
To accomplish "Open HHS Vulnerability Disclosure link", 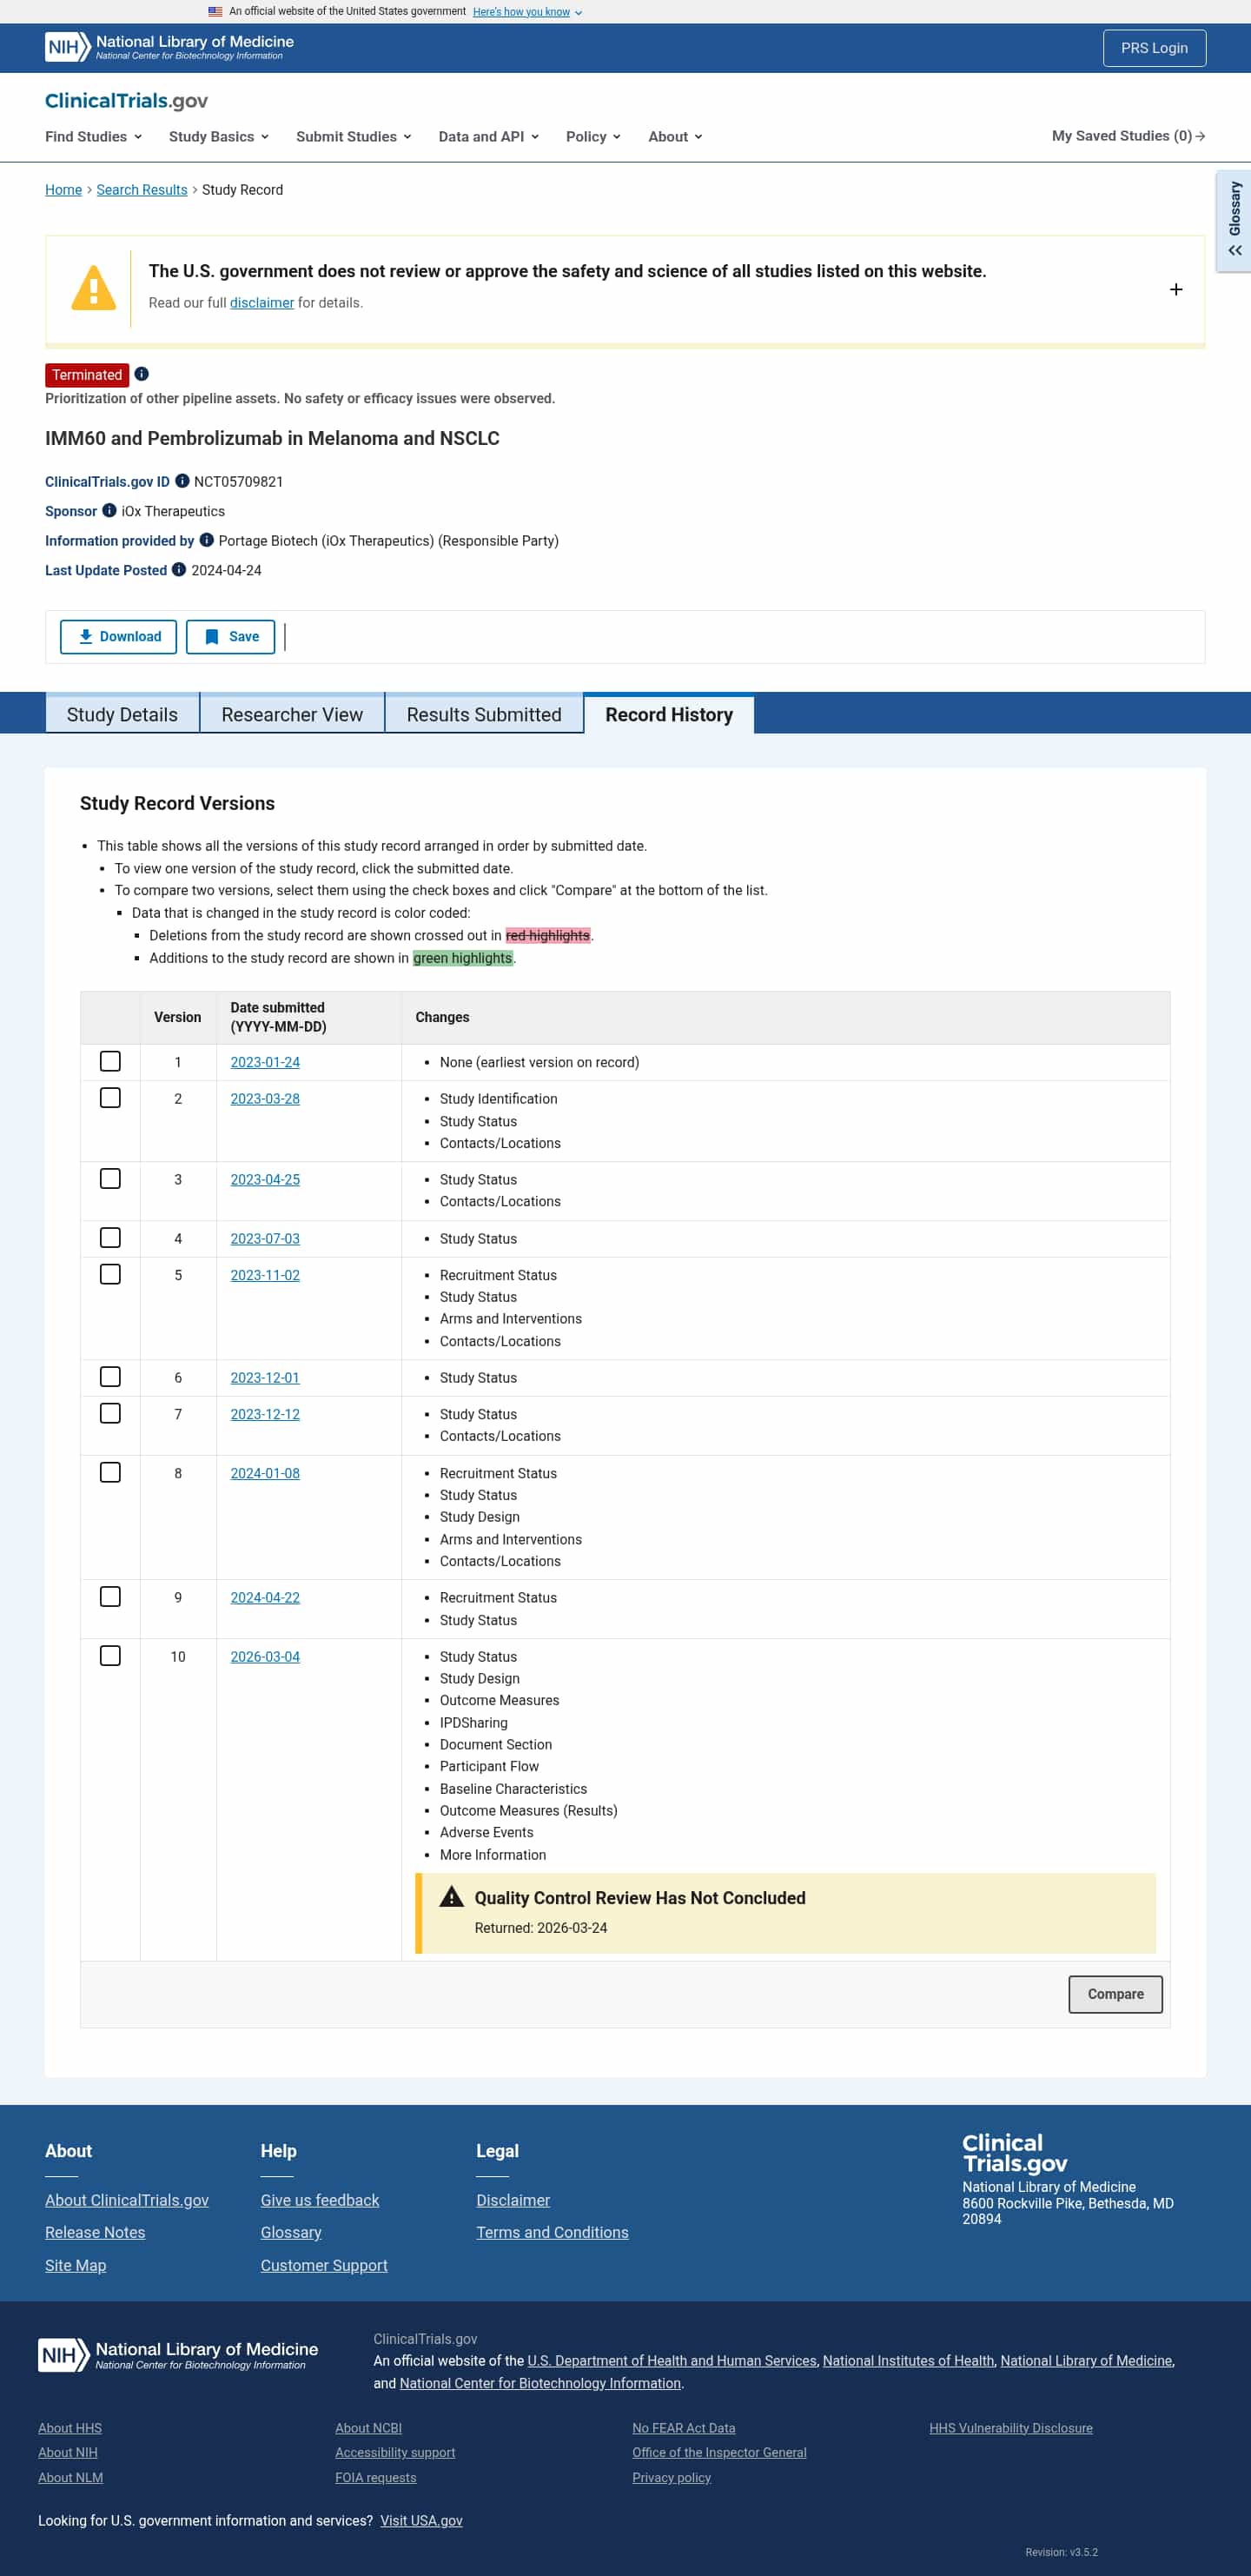I will point(1010,2427).
